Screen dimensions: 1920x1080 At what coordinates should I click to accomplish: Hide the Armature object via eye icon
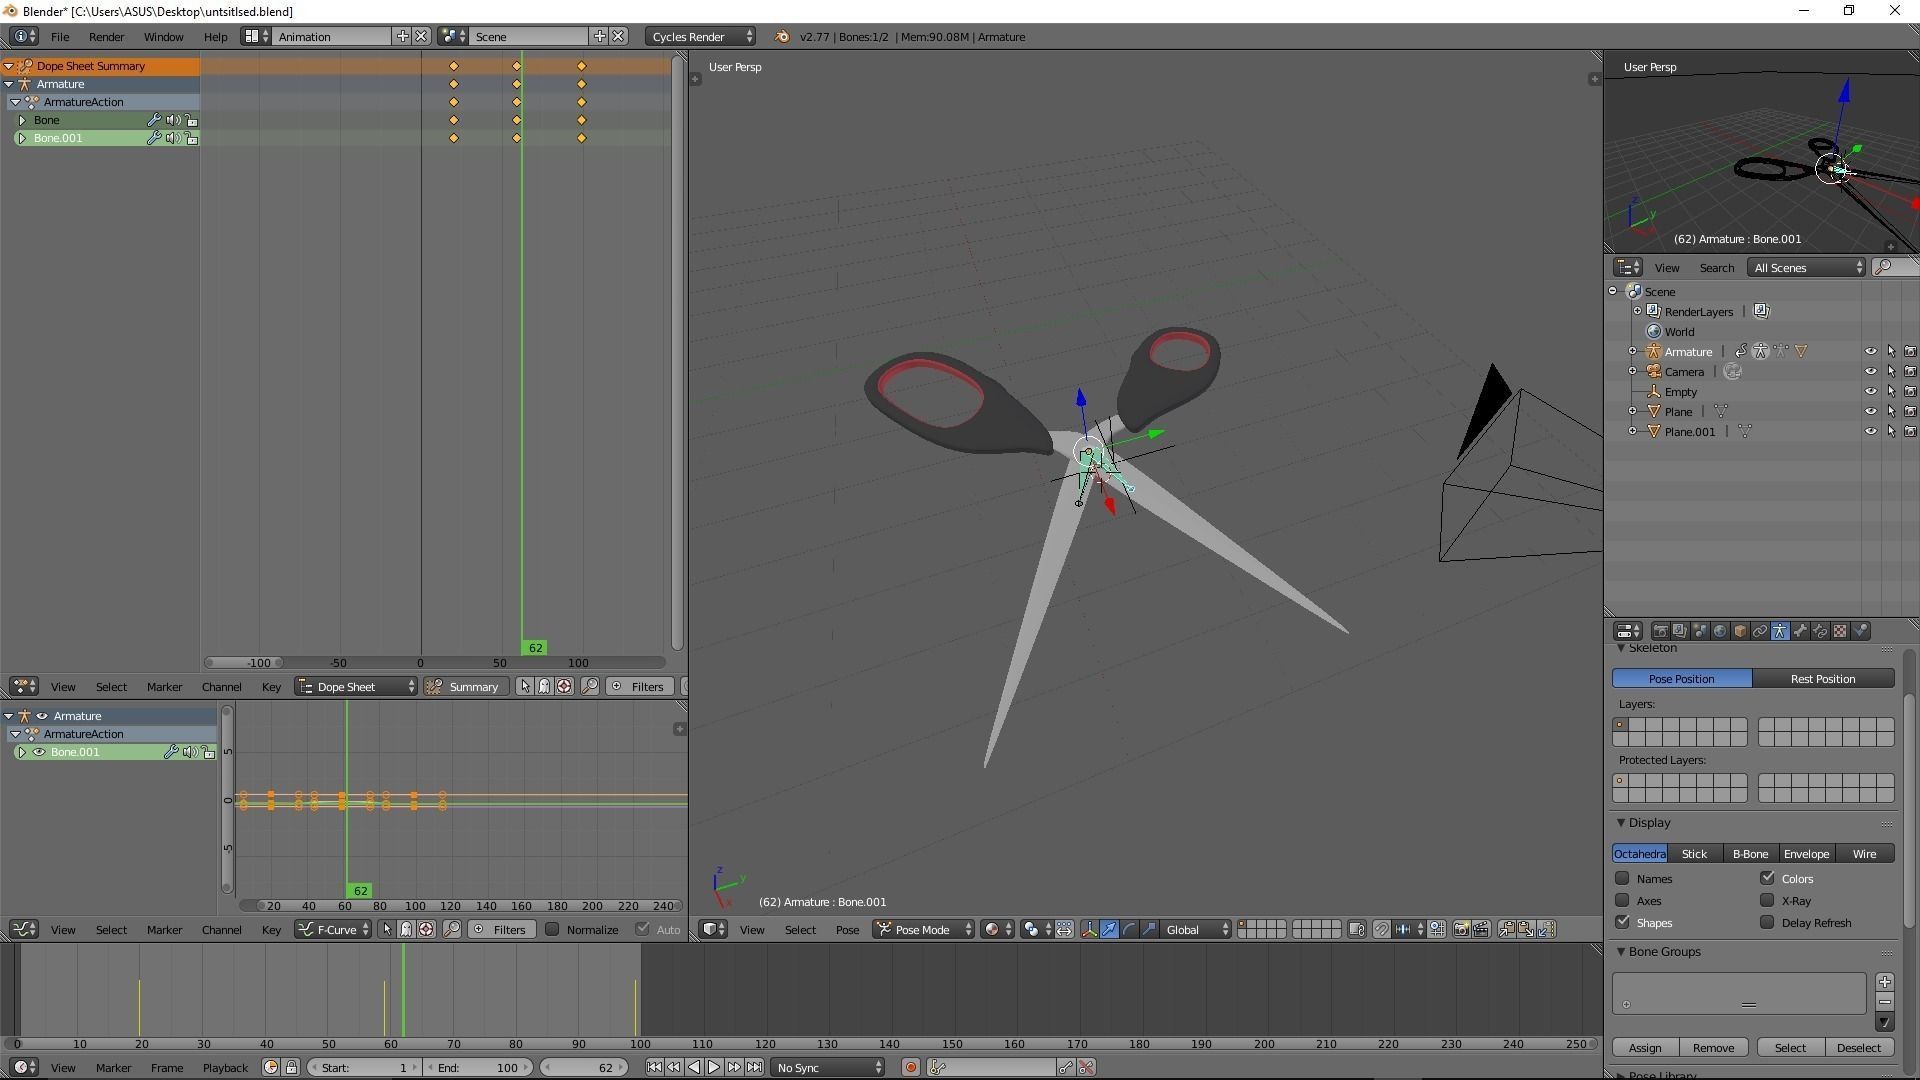click(1870, 351)
